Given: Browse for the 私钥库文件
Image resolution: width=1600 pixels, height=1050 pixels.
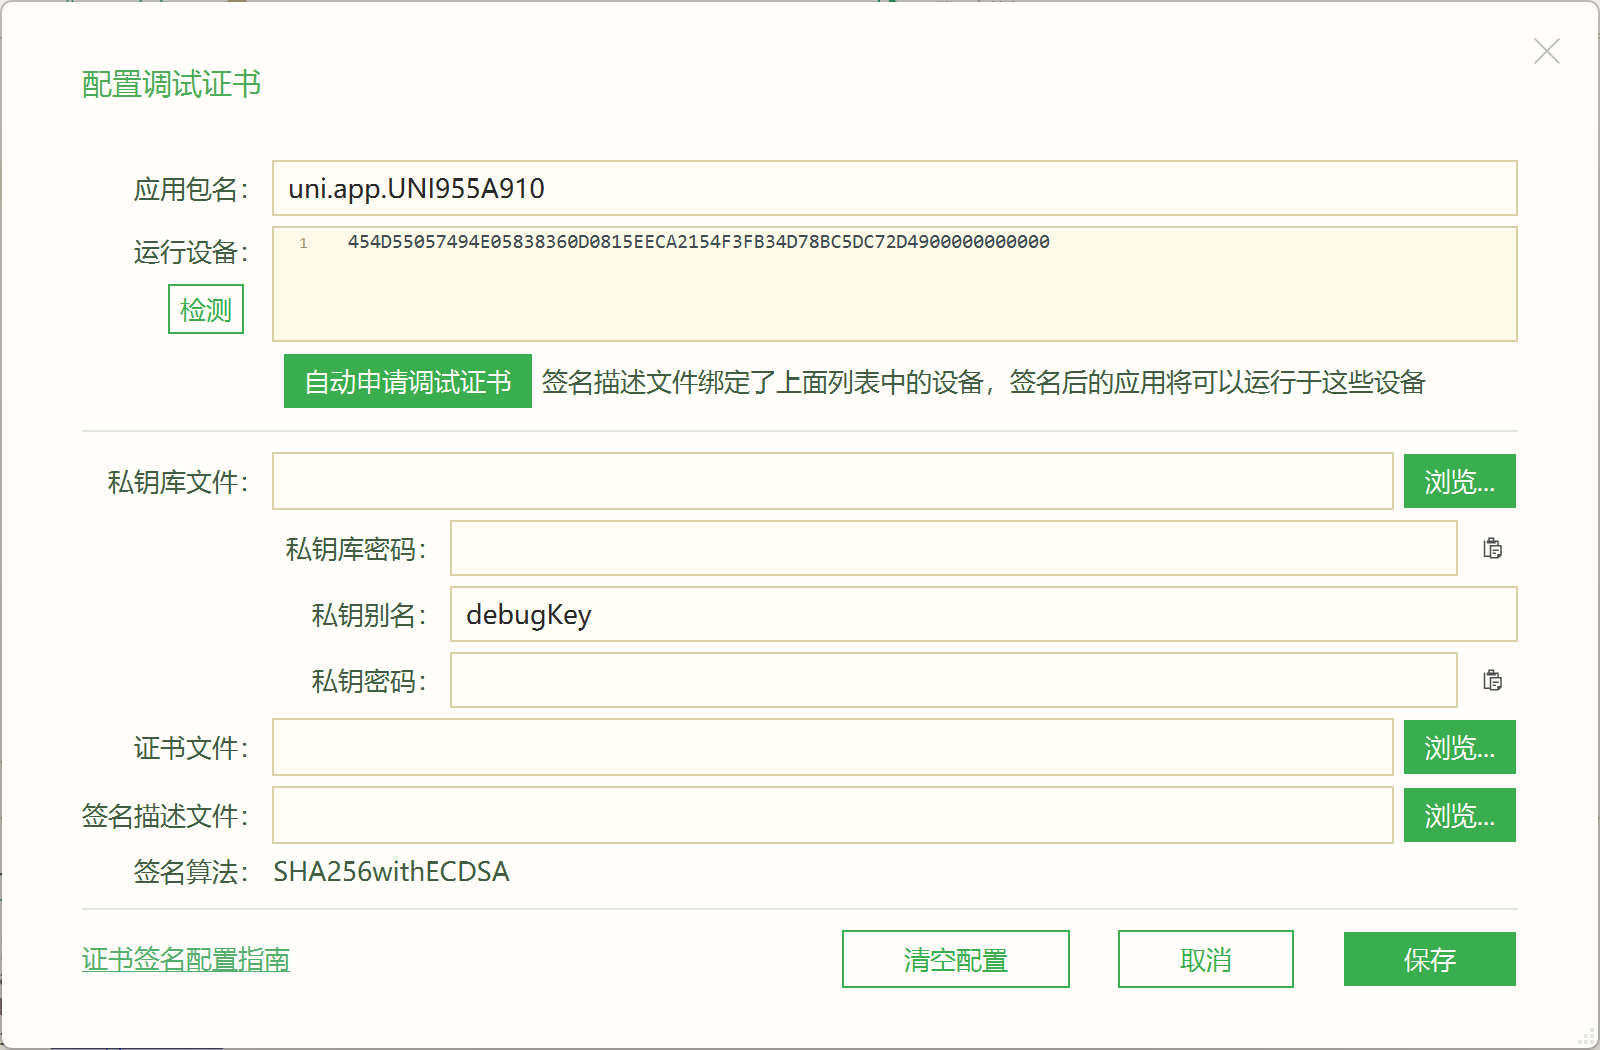Looking at the screenshot, I should (1459, 482).
